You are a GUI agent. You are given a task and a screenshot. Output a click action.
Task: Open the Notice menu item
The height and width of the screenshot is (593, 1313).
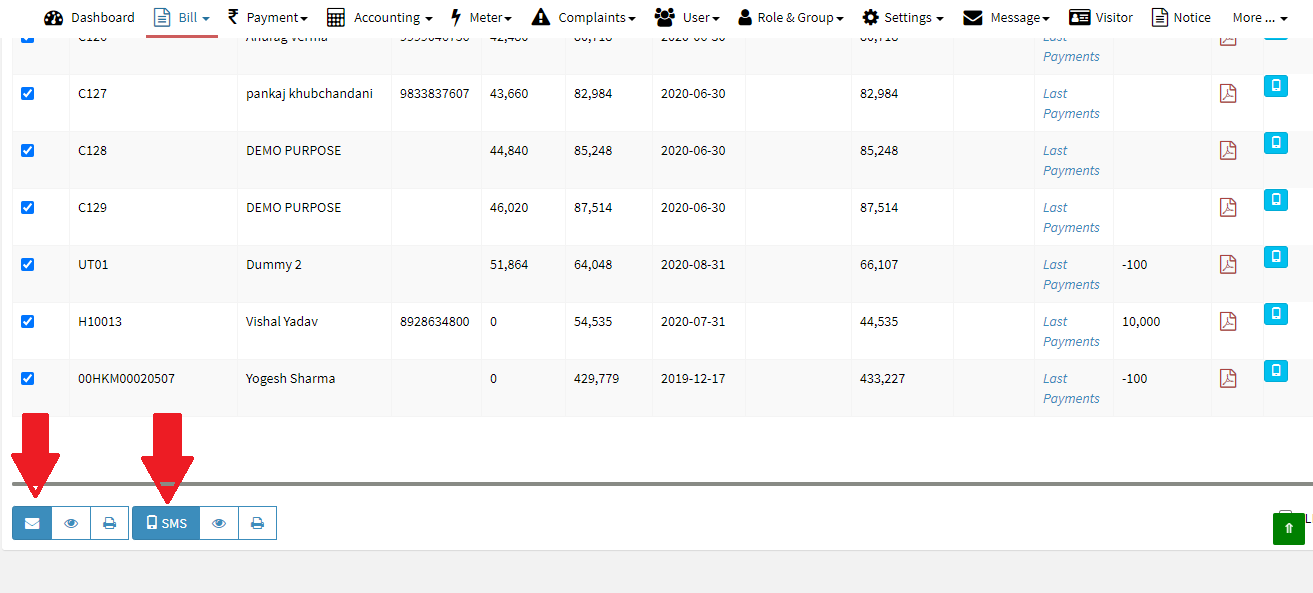[x=1181, y=17]
